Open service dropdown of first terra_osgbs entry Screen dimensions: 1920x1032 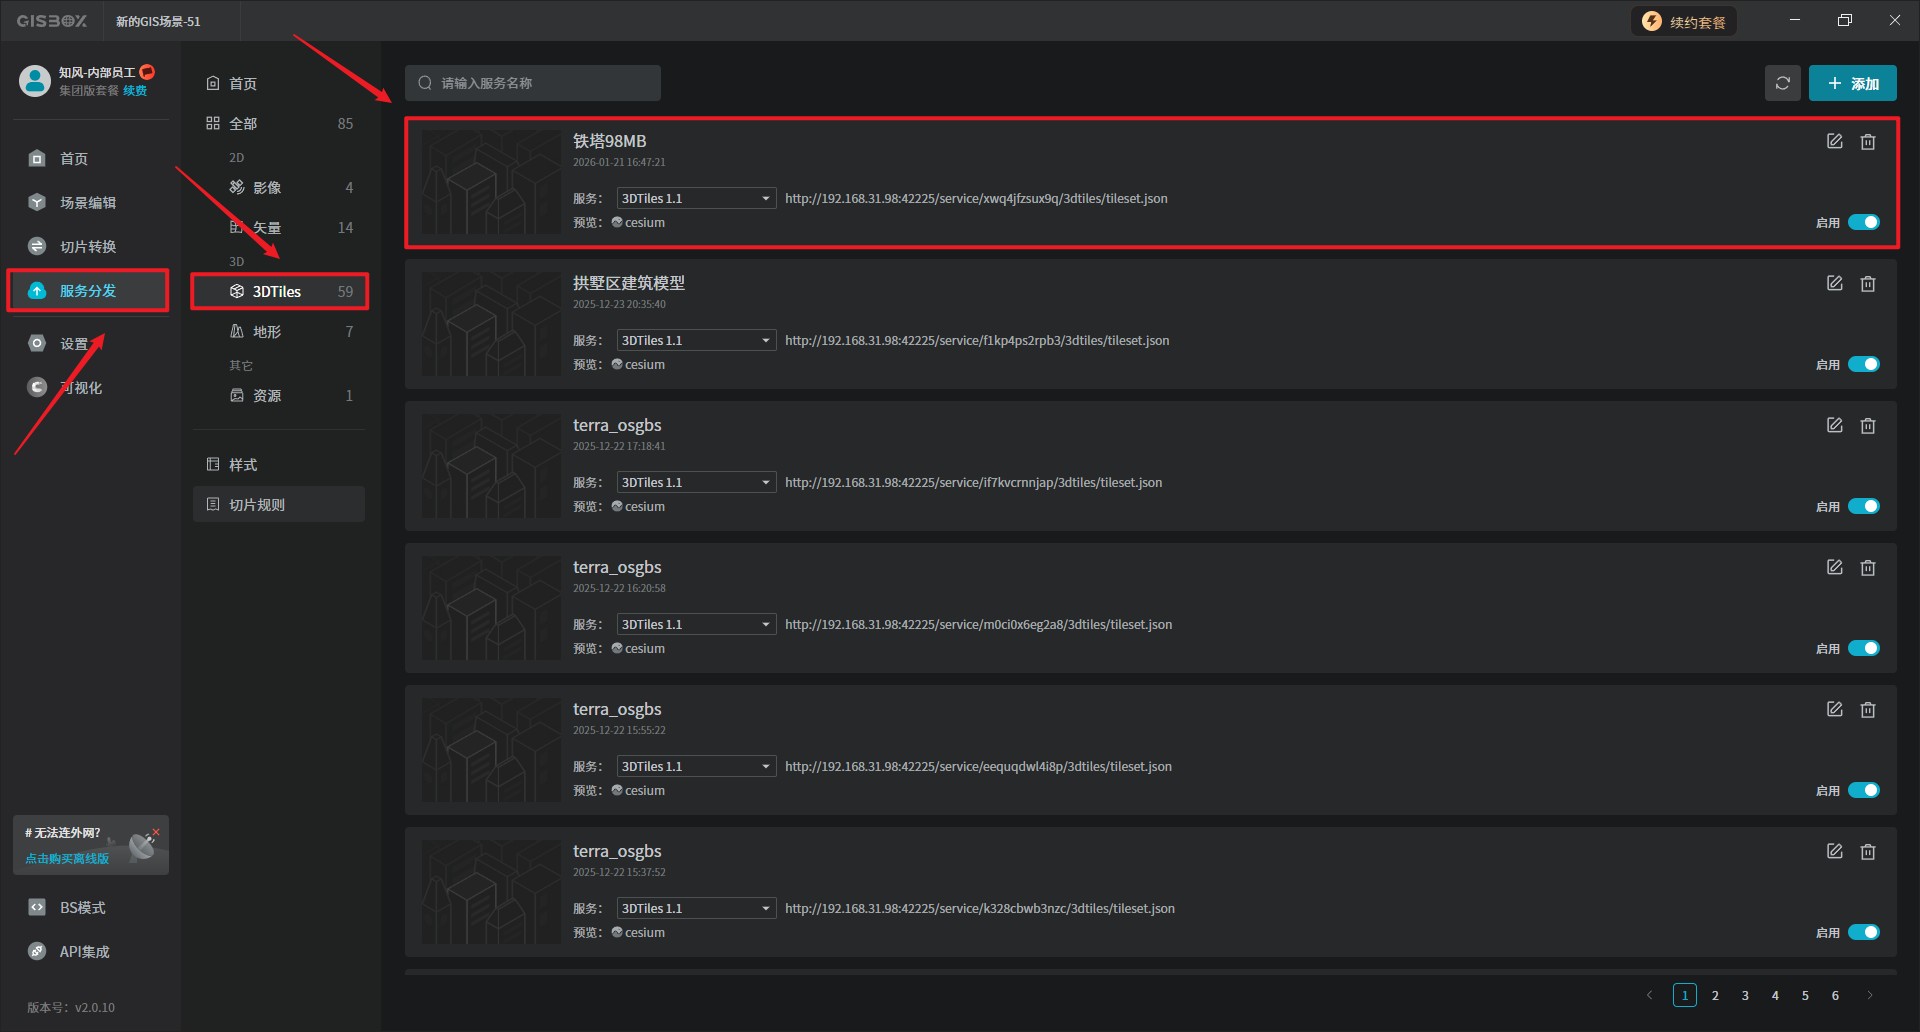pyautogui.click(x=696, y=483)
